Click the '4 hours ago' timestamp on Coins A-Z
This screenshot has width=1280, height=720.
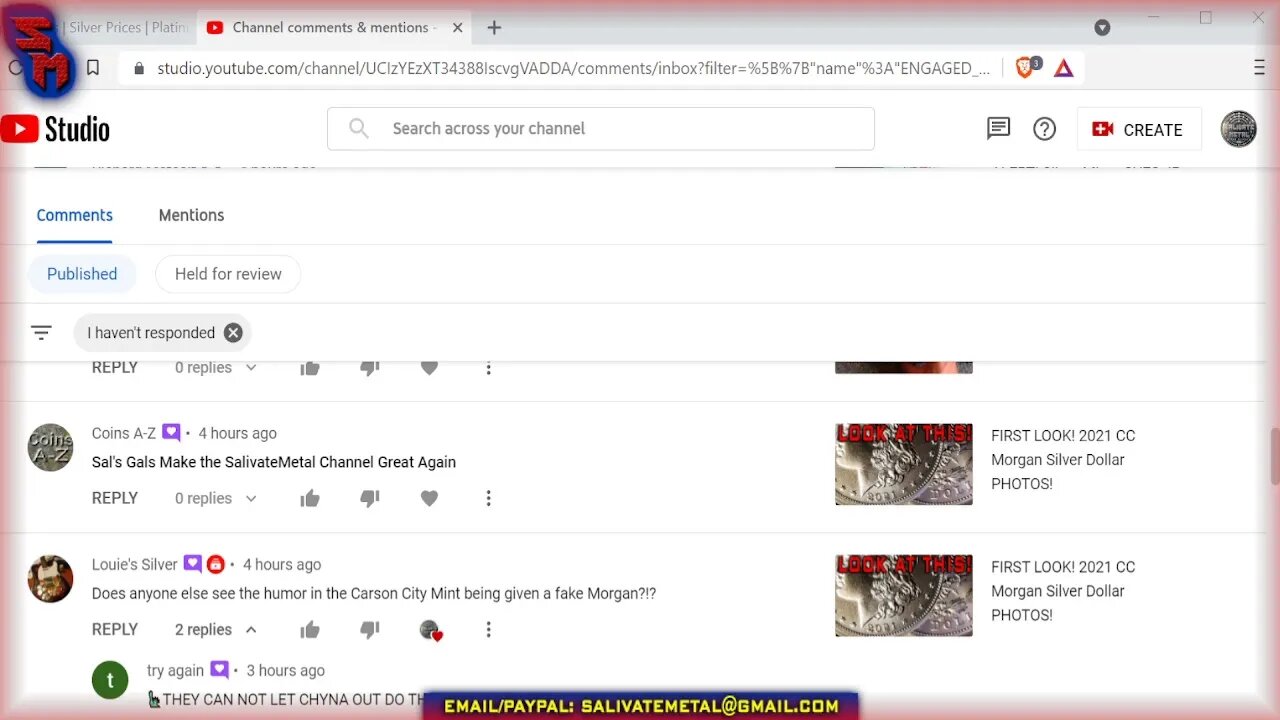237,433
